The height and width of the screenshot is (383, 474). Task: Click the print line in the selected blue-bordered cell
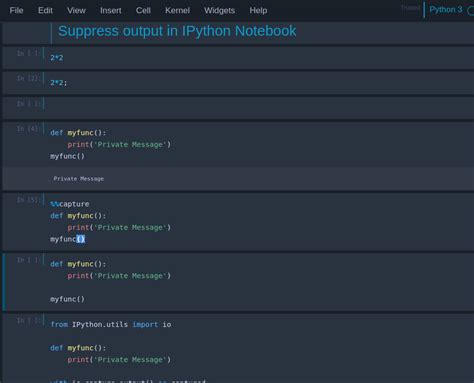click(x=119, y=276)
